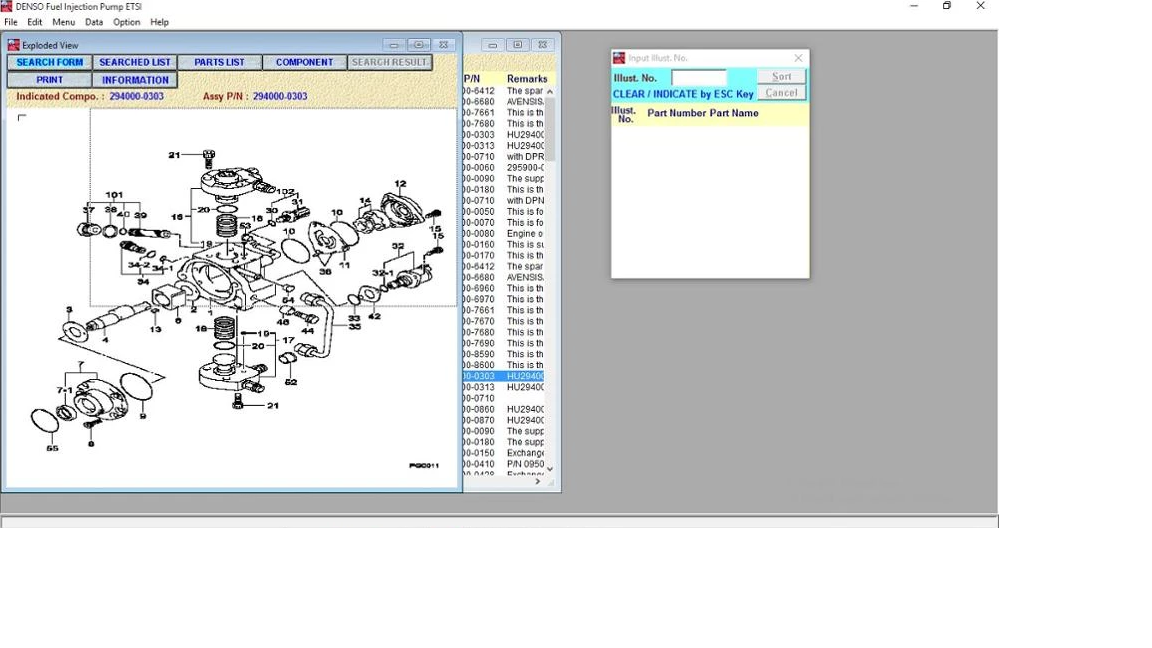Screen dimensions: 1152x648
Task: Click the DENSO app icon in the title bar
Action: tap(7, 6)
